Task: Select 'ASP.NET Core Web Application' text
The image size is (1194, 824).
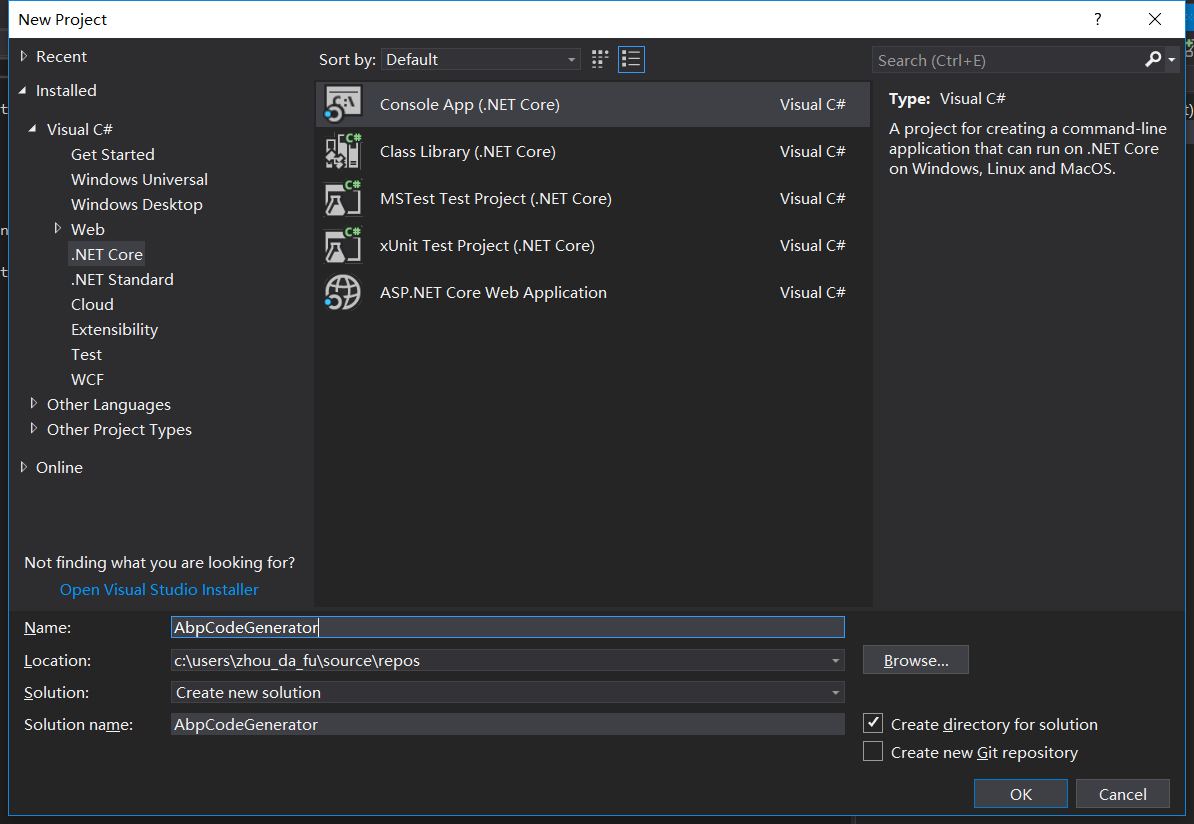Action: pos(493,292)
